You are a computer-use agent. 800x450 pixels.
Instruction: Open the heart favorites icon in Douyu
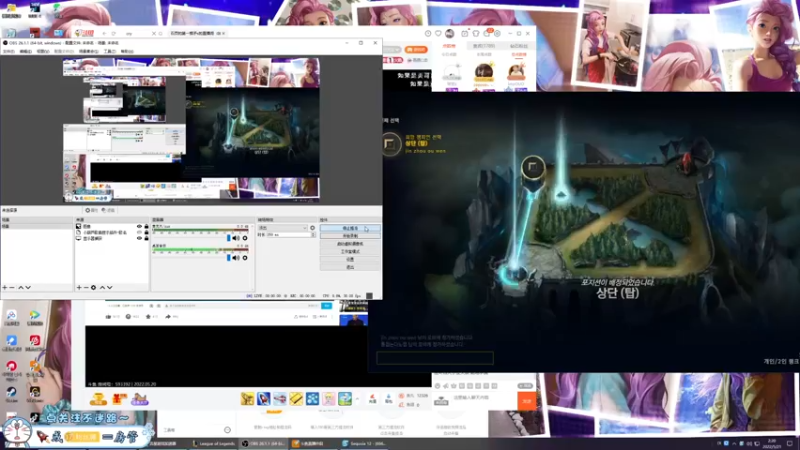[438, 33]
